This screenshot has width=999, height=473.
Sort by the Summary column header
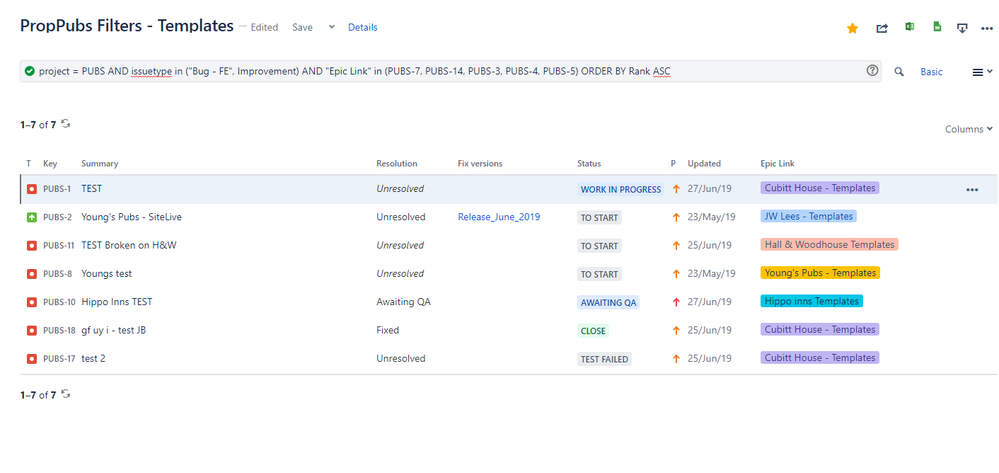pyautogui.click(x=99, y=164)
